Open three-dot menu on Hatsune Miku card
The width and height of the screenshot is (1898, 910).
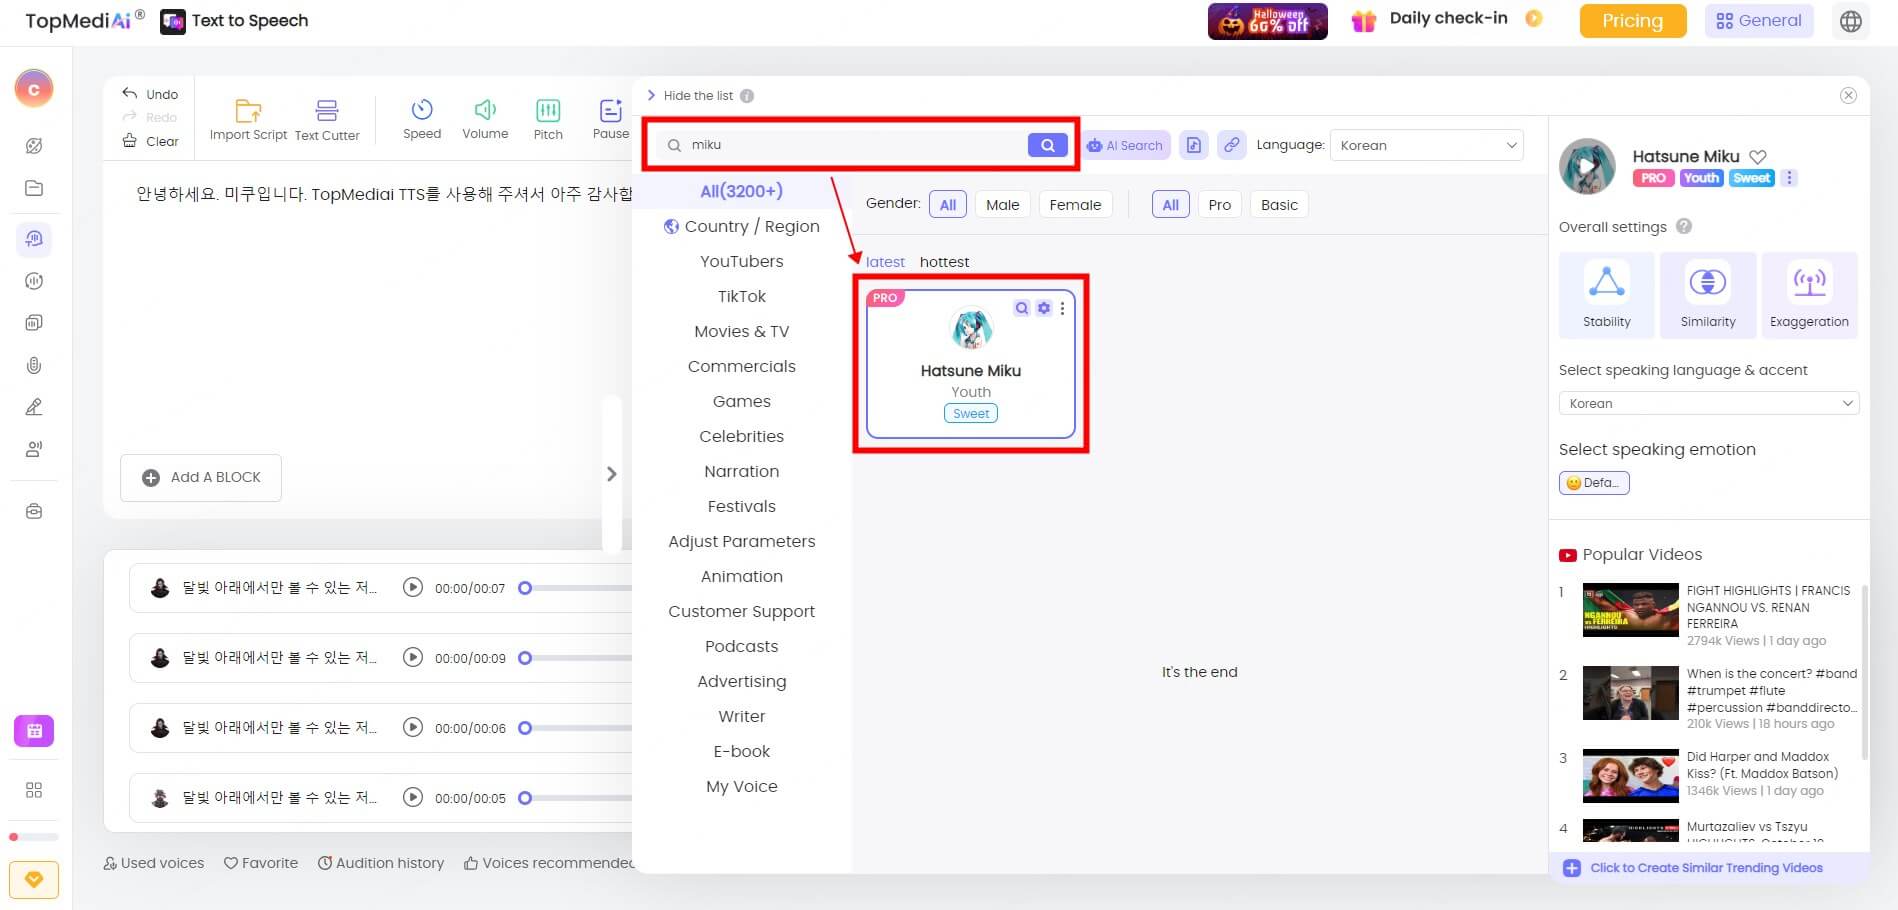click(x=1062, y=308)
